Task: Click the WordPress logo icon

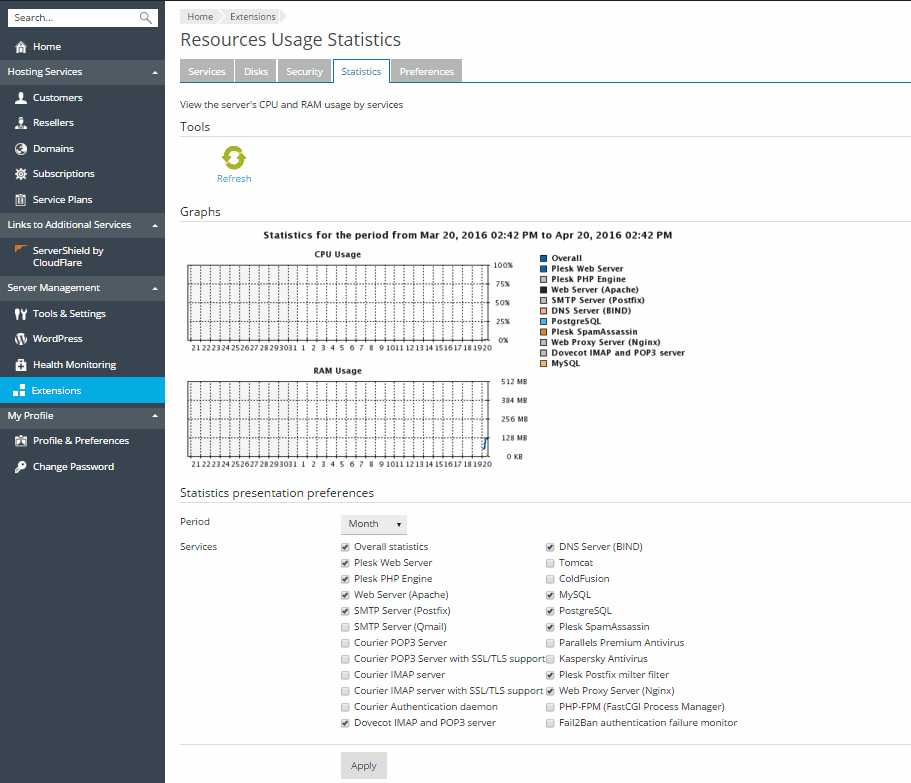Action: (x=21, y=339)
